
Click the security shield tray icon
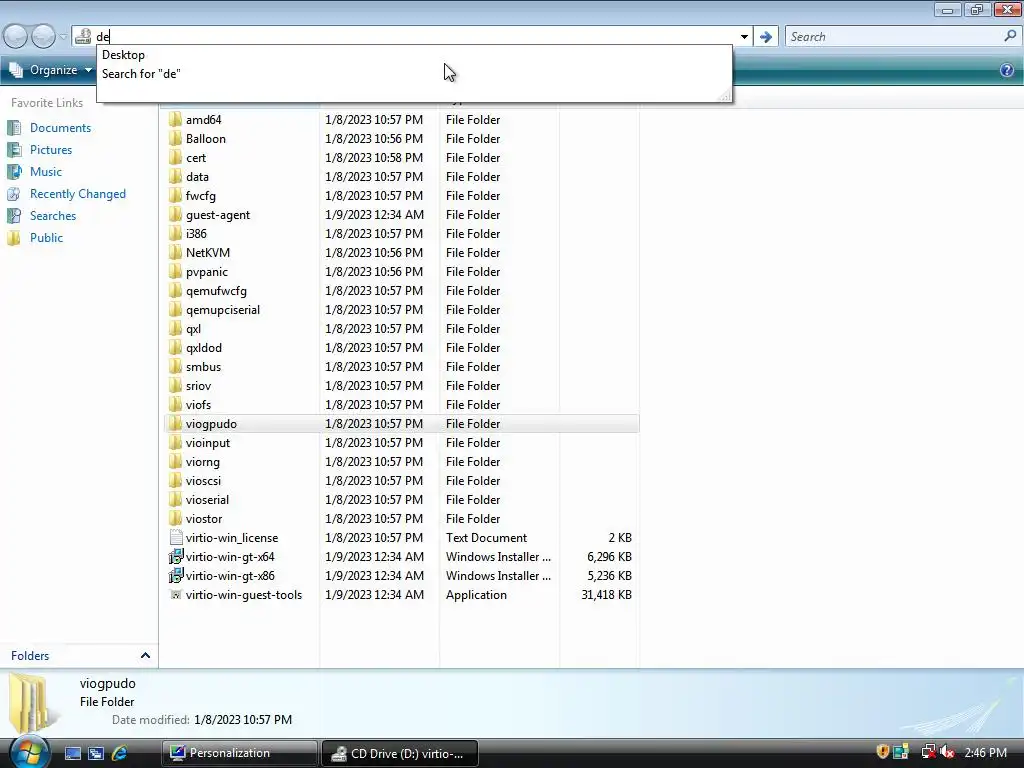[x=882, y=752]
